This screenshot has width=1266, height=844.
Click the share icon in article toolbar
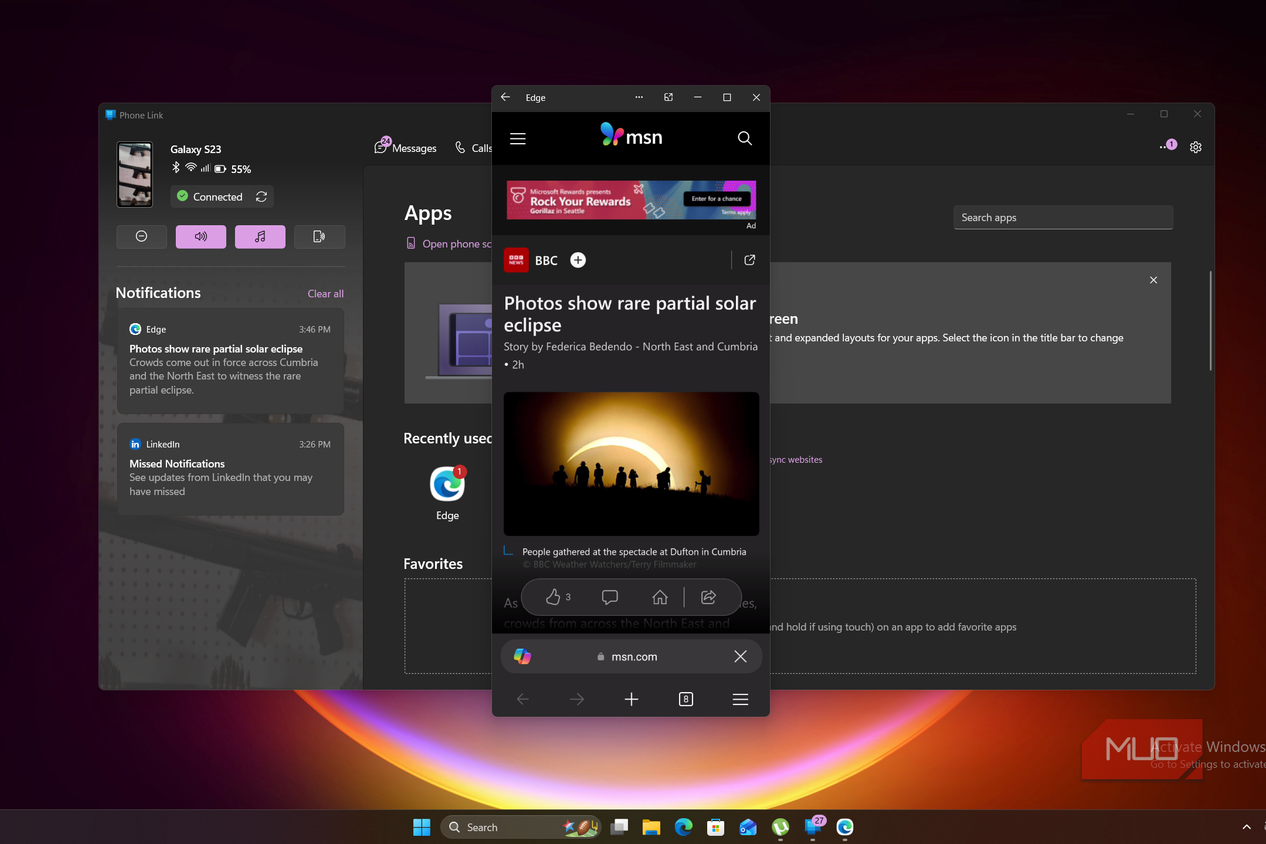(708, 597)
